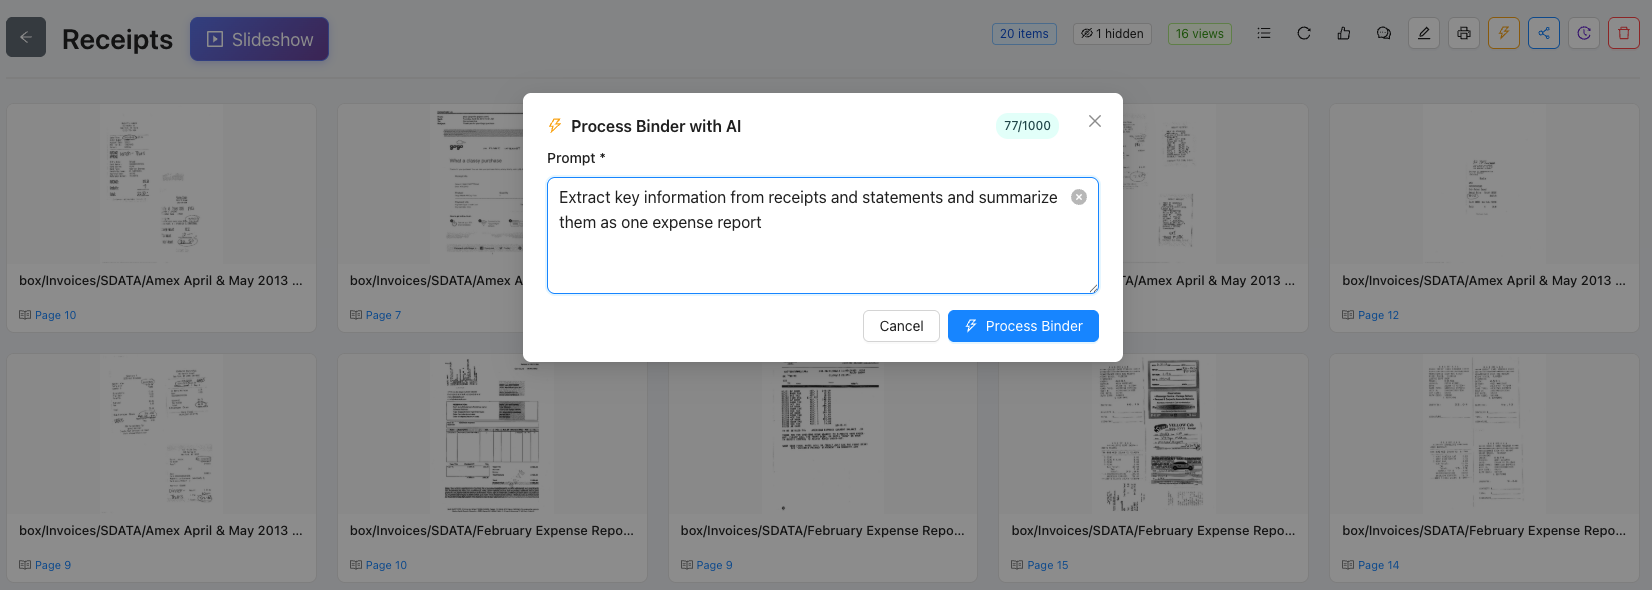Share the Receipts binder
1652x590 pixels.
click(x=1543, y=33)
